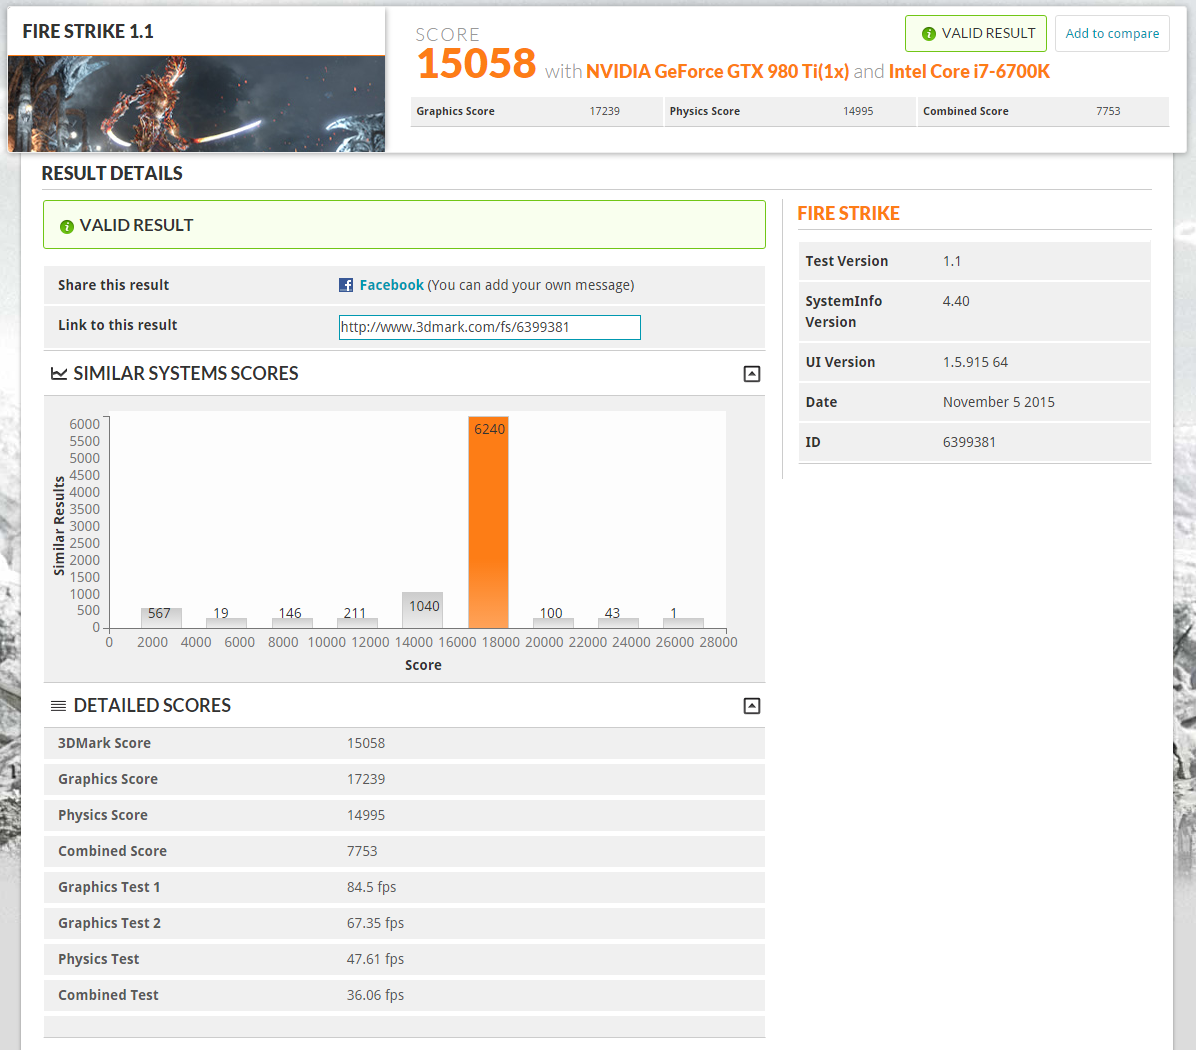Open the Facebook share link
This screenshot has height=1050, width=1196.
391,285
